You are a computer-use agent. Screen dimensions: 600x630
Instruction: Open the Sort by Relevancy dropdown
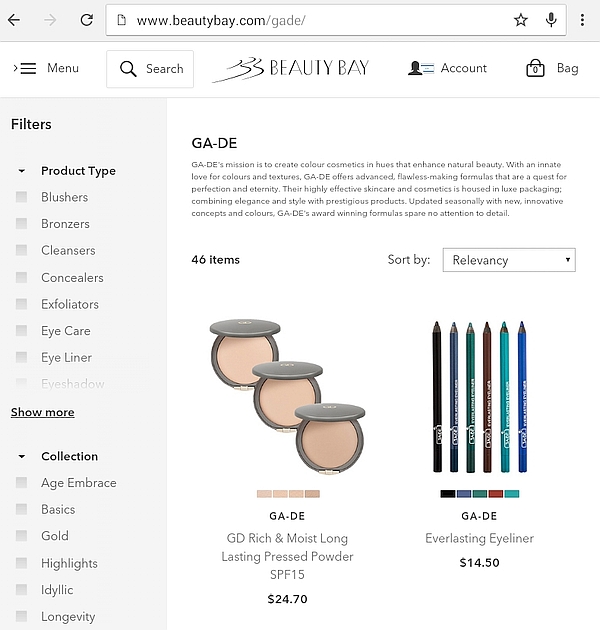[509, 260]
